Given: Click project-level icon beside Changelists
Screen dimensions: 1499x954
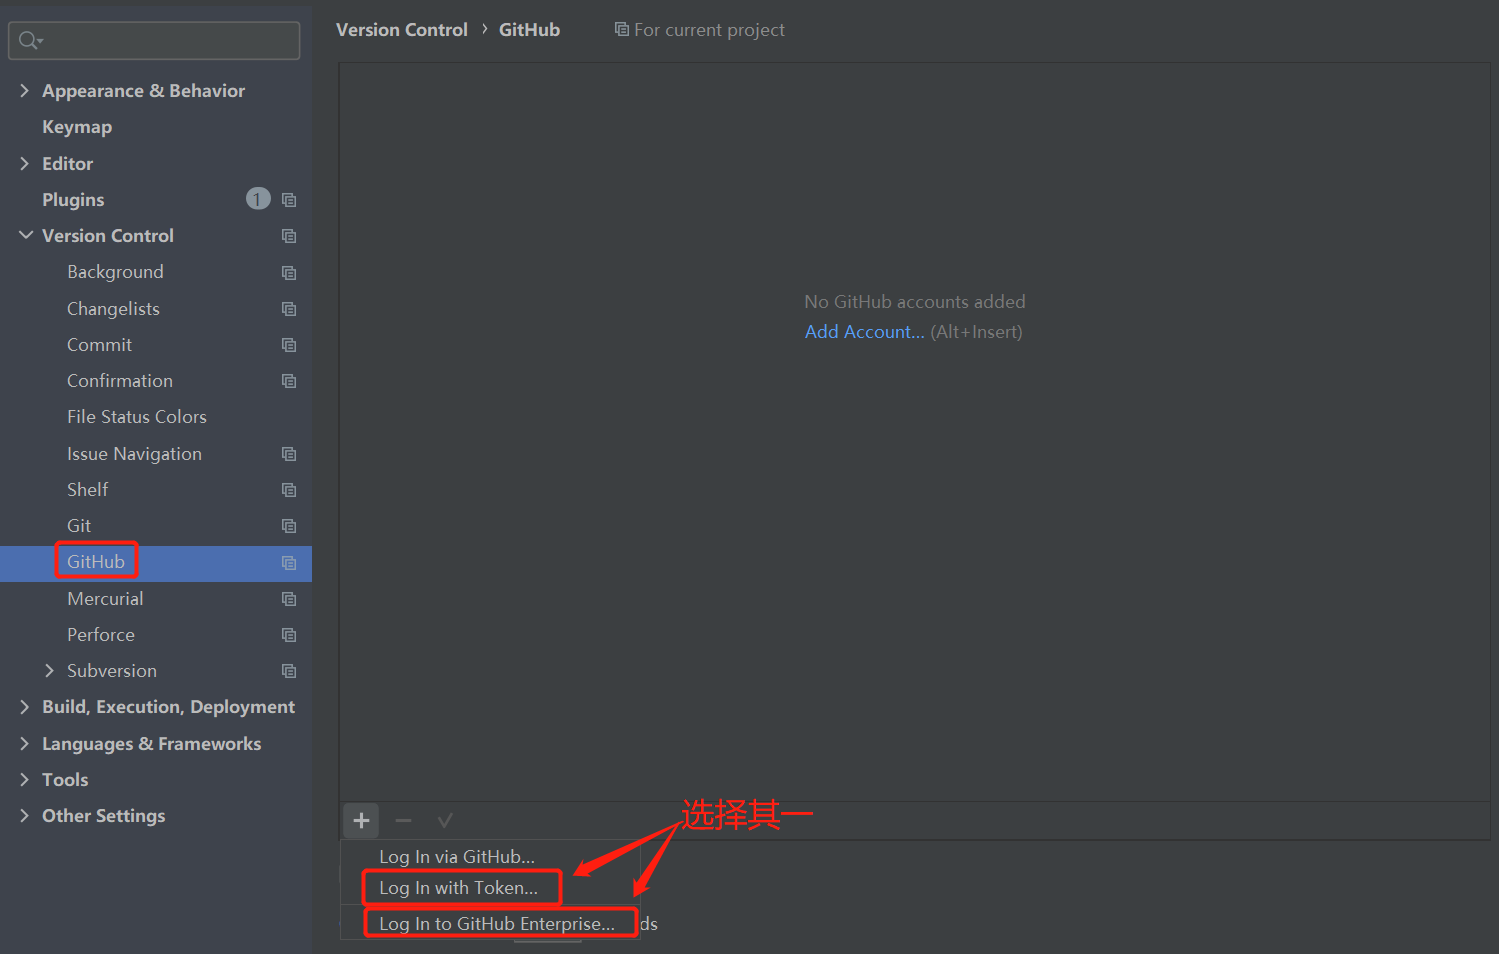Looking at the screenshot, I should tap(289, 309).
